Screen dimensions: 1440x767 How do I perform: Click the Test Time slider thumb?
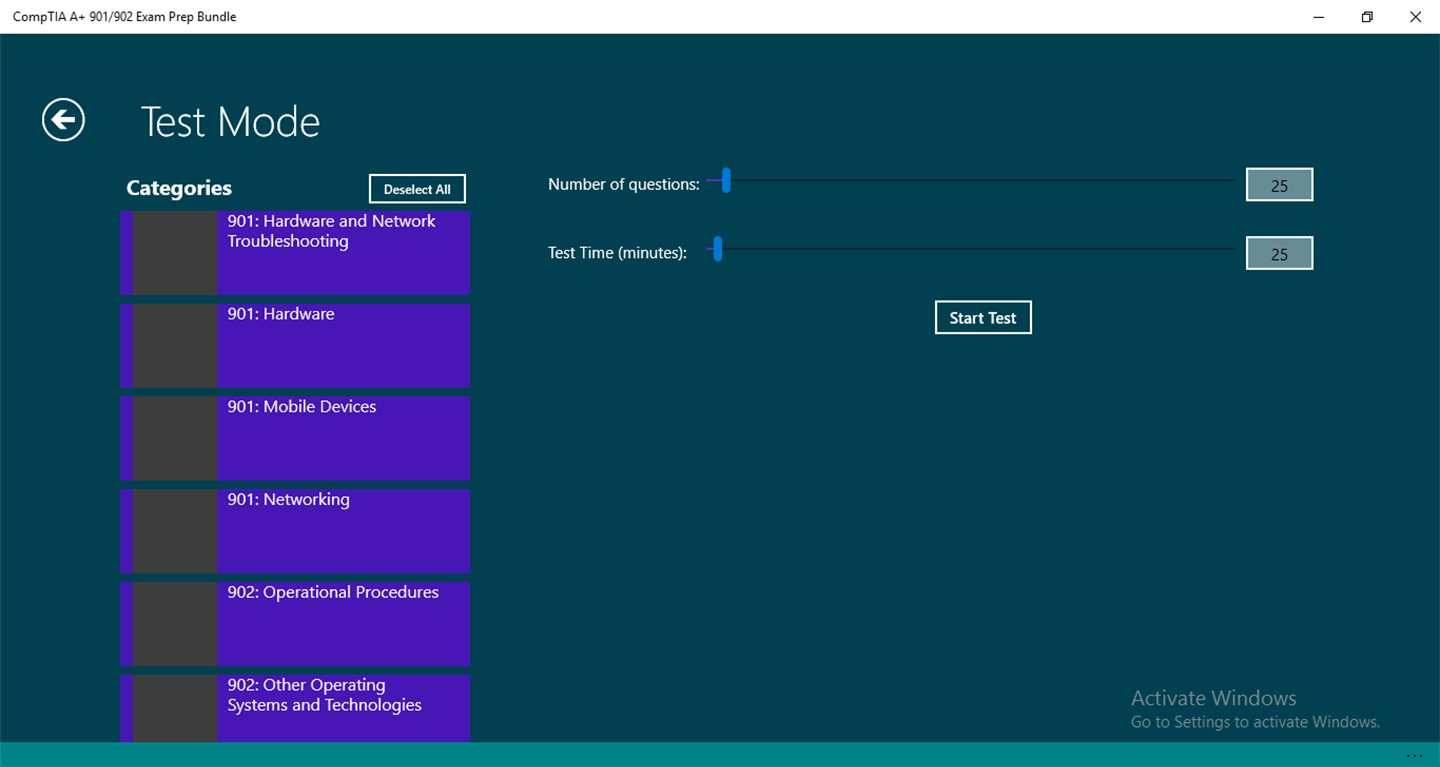(x=717, y=249)
